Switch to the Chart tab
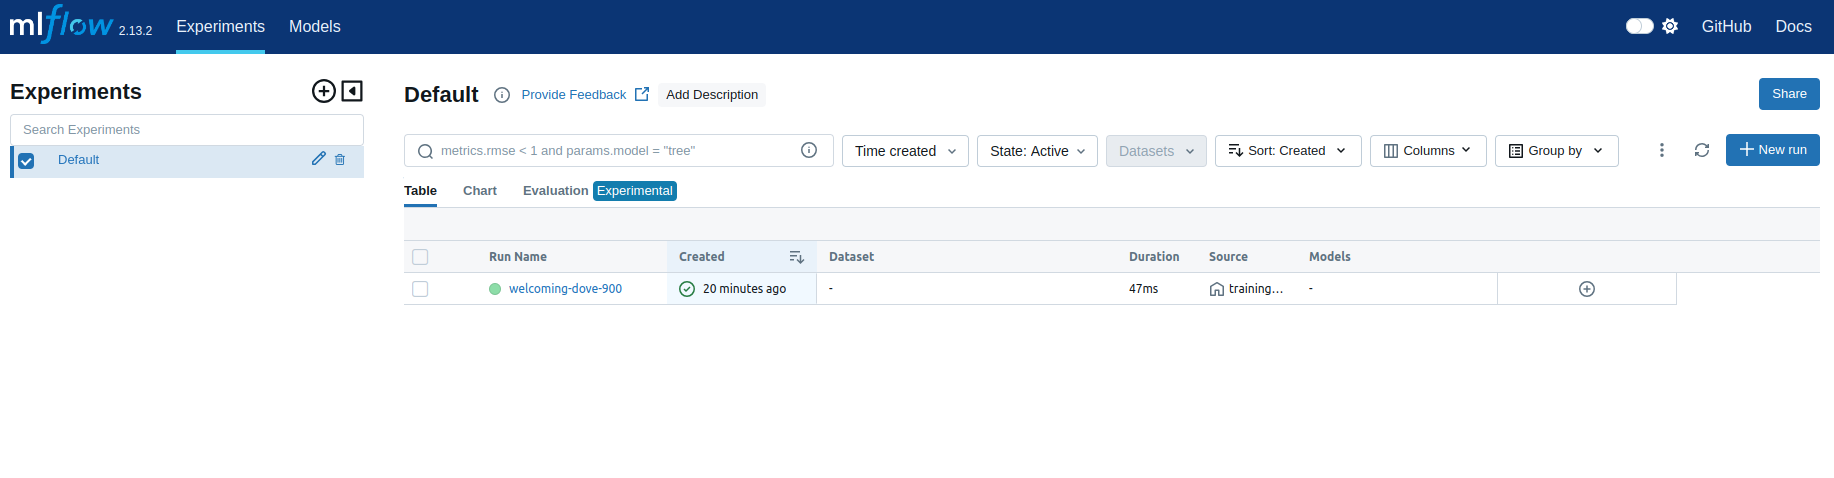The image size is (1834, 478). tap(479, 191)
